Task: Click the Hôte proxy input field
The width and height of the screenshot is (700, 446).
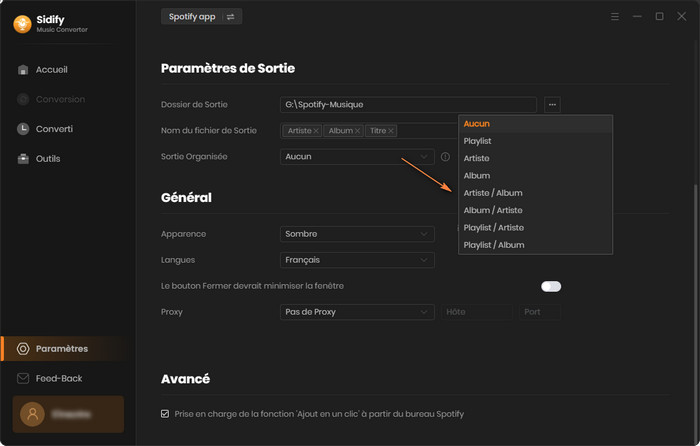Action: pos(477,312)
